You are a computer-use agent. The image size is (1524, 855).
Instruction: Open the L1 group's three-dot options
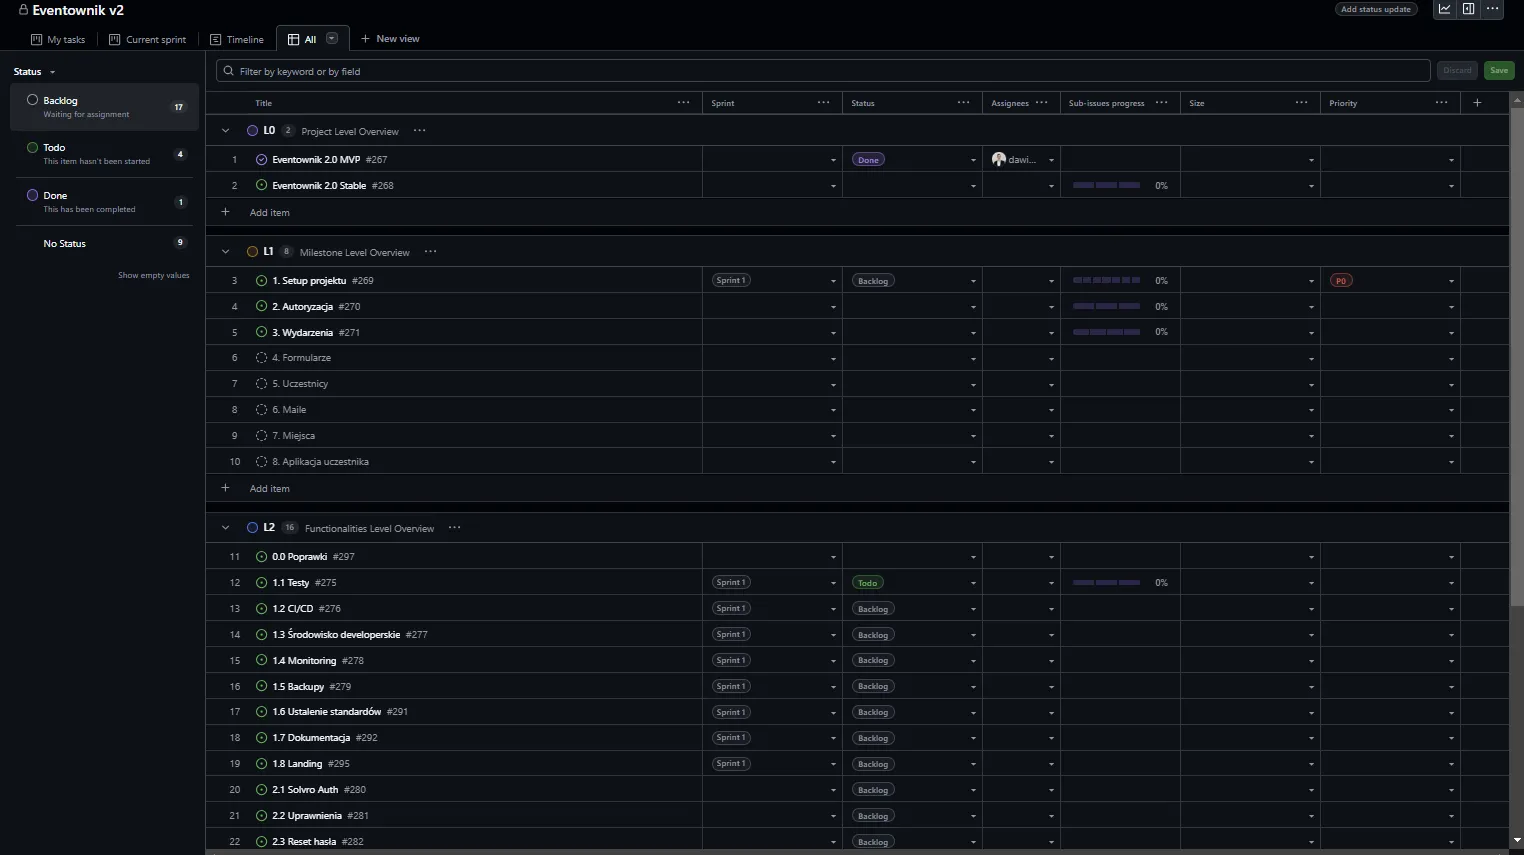point(430,252)
